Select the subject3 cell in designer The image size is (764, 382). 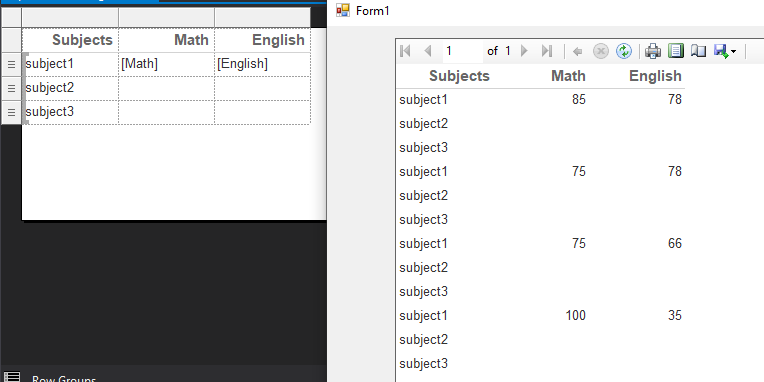pyautogui.click(x=70, y=112)
